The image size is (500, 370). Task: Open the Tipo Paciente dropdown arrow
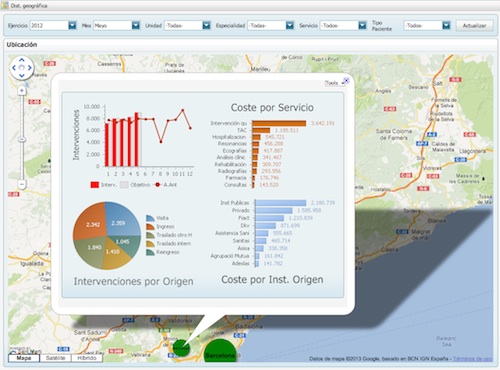click(x=446, y=25)
